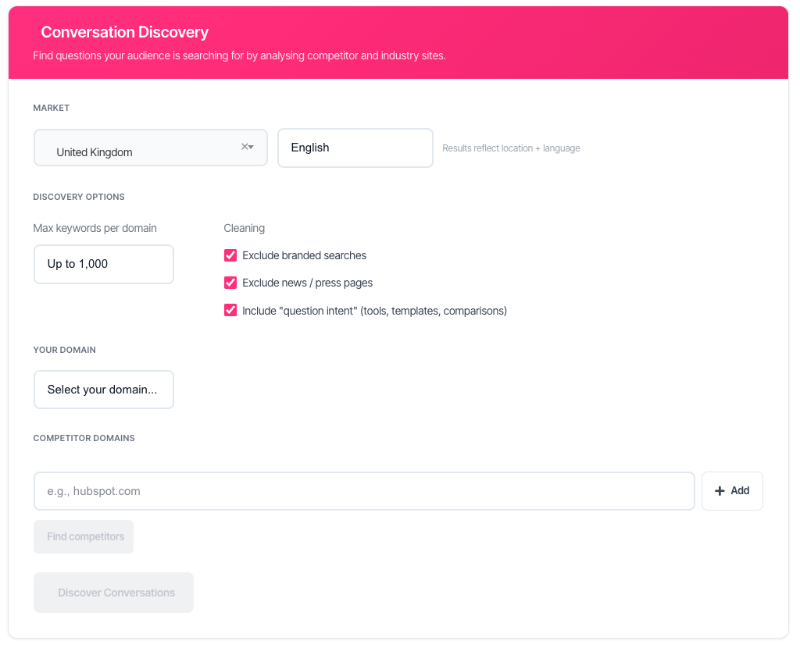Click the YOUR DOMAIN section label
800x648 pixels.
click(64, 350)
